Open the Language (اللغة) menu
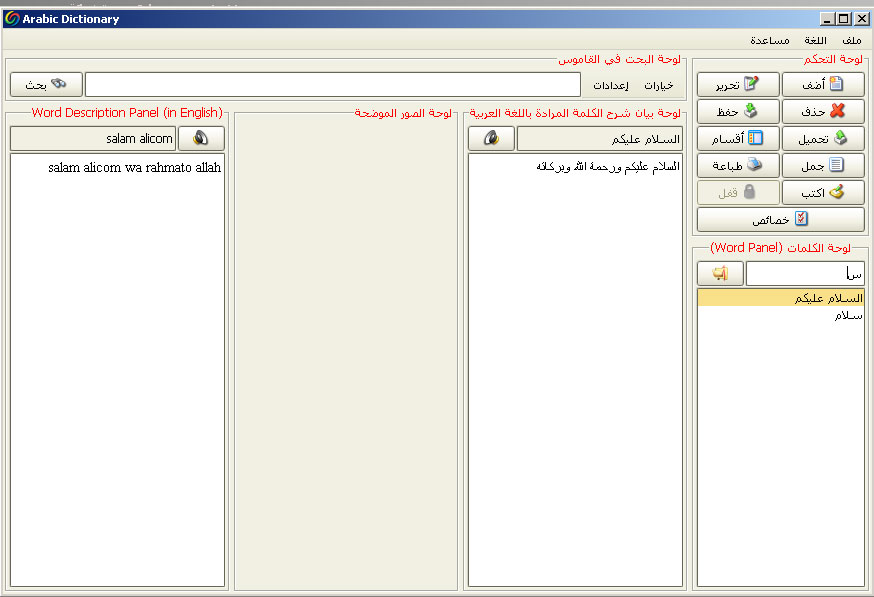Screen dimensions: 874x597 [x=815, y=40]
